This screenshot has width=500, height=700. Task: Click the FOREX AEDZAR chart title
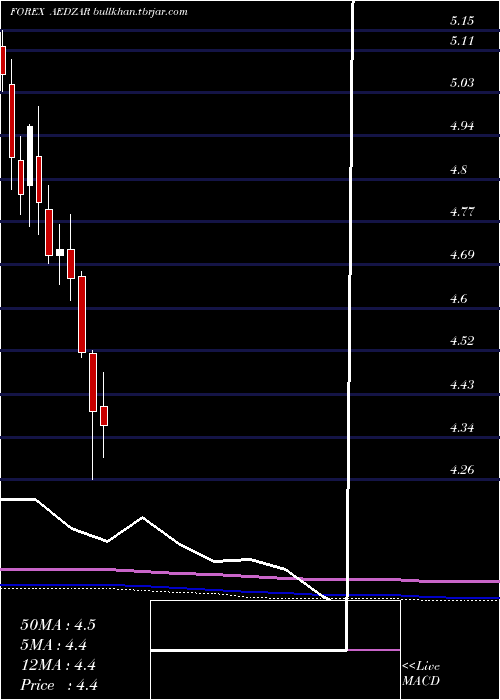[x=51, y=12]
